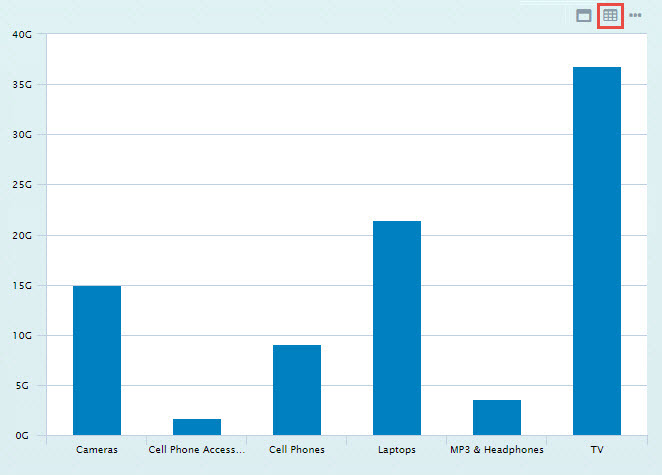
Task: Select the Cell Phones axis label
Action: [x=297, y=450]
